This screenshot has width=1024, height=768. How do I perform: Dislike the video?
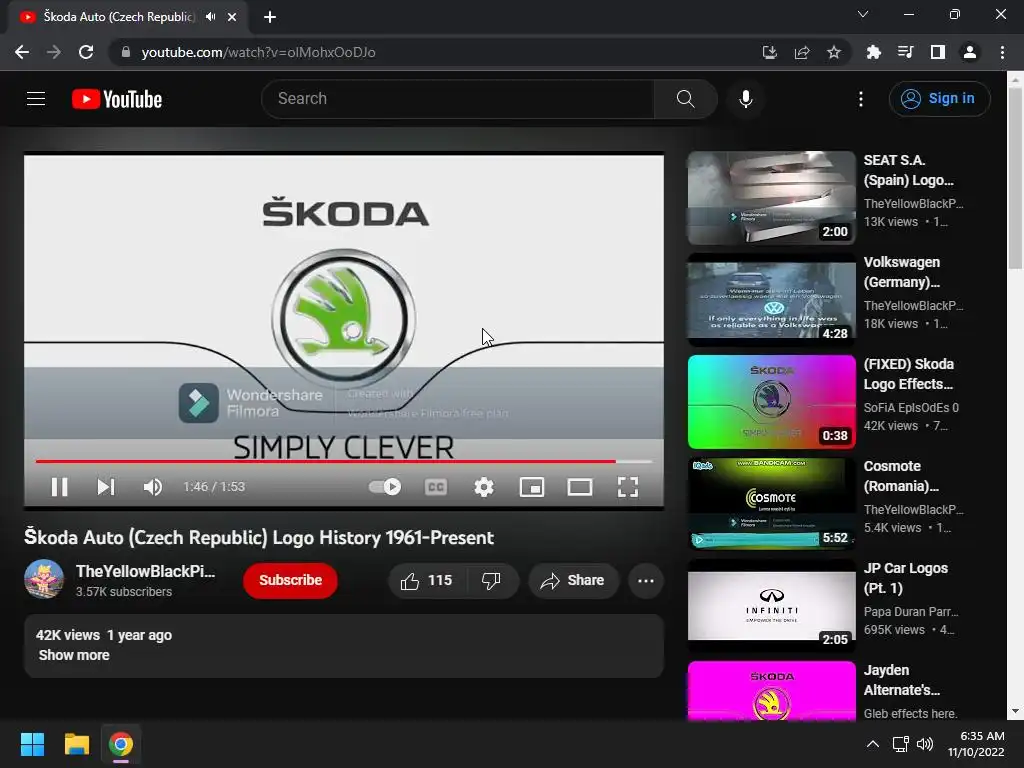point(491,580)
